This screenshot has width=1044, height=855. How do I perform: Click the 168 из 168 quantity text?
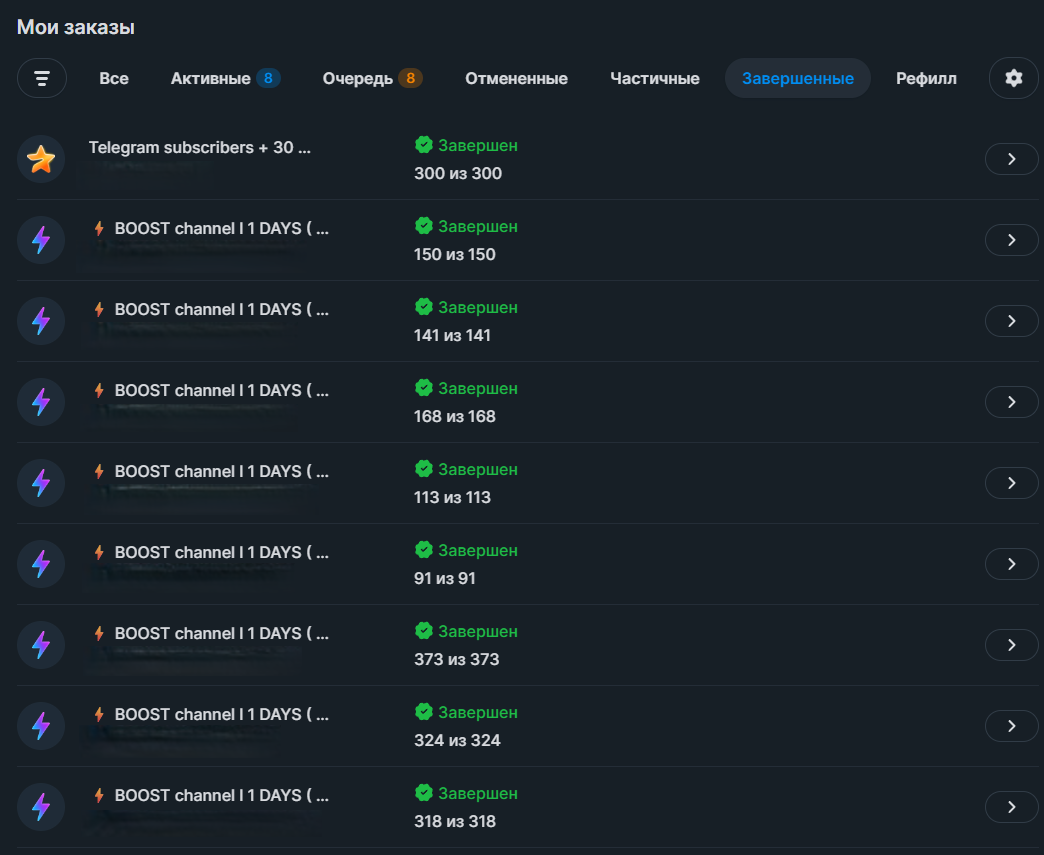pyautogui.click(x=455, y=416)
